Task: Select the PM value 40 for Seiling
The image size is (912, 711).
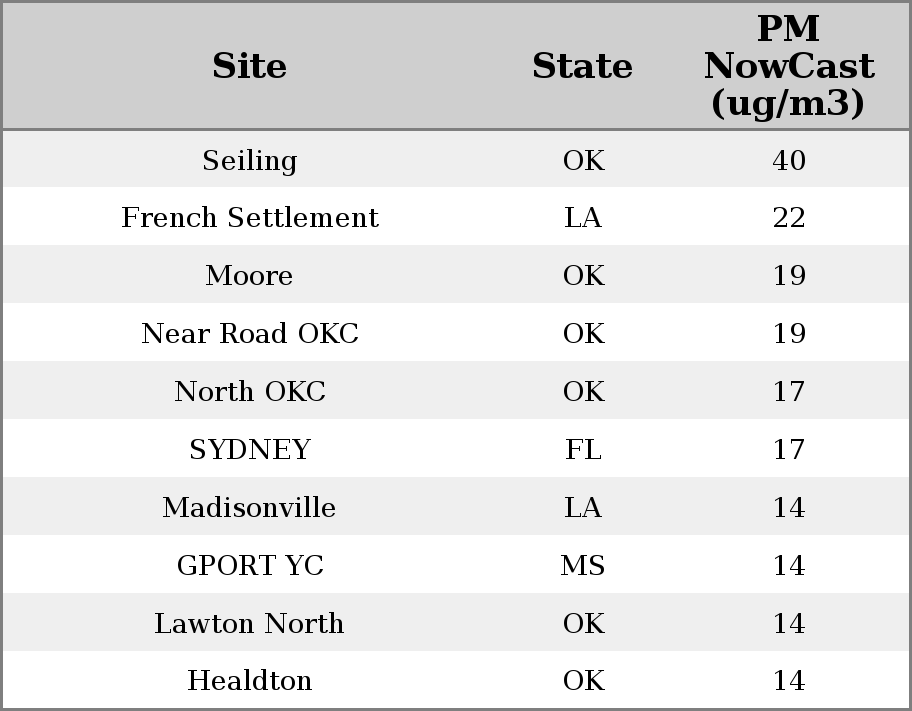Action: click(788, 161)
